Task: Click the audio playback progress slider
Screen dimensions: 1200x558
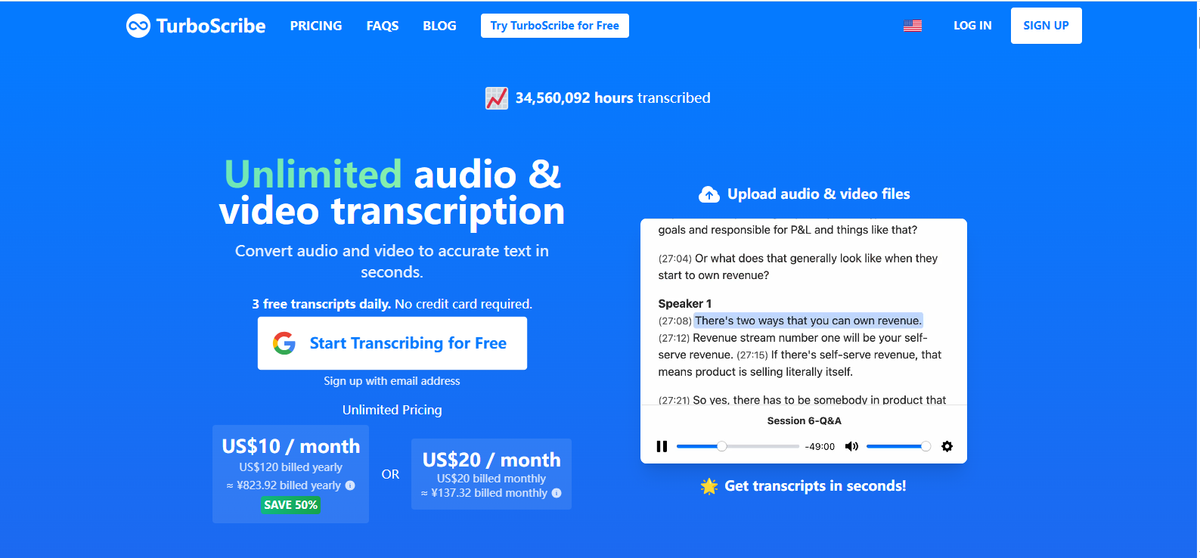Action: 738,446
